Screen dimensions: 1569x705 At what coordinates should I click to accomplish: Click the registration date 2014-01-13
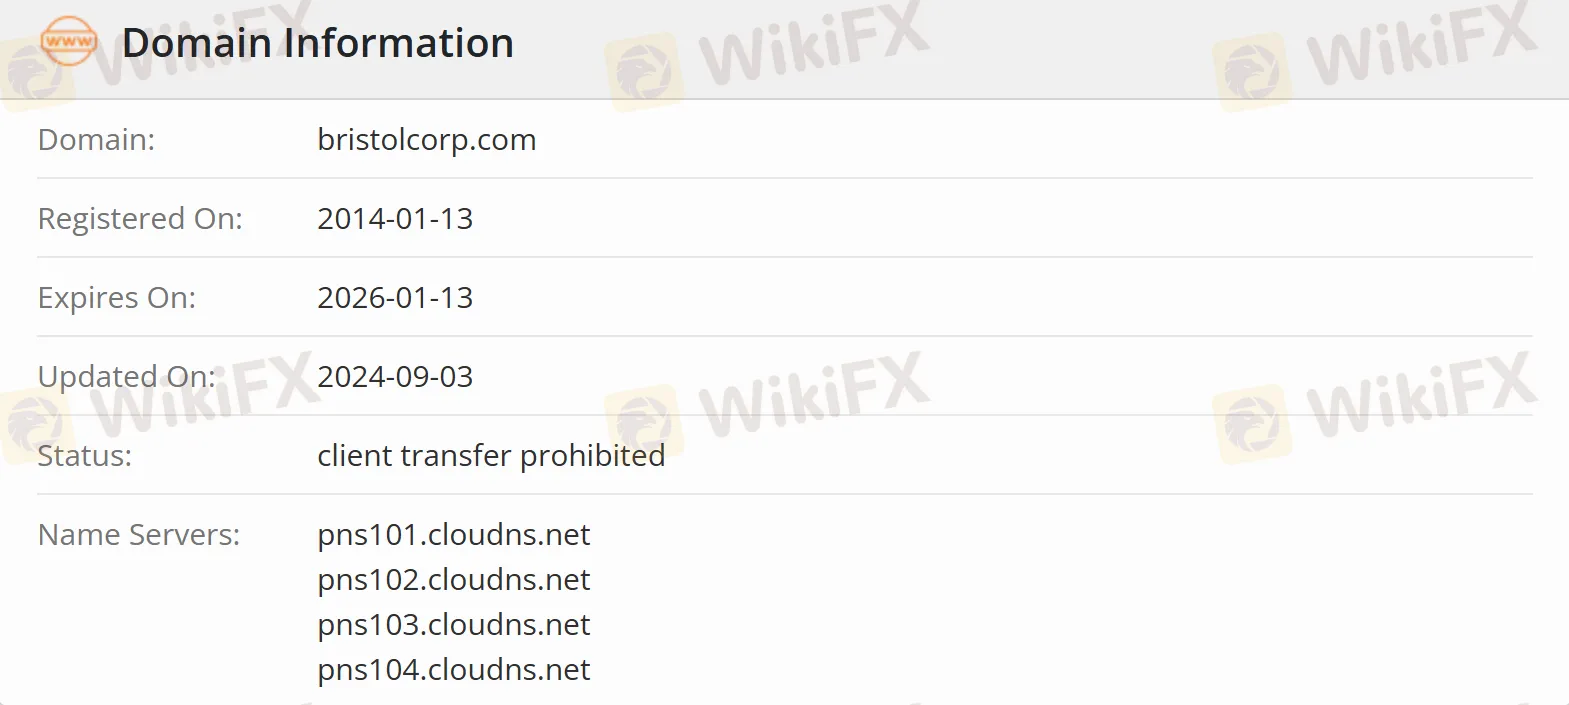pos(395,219)
